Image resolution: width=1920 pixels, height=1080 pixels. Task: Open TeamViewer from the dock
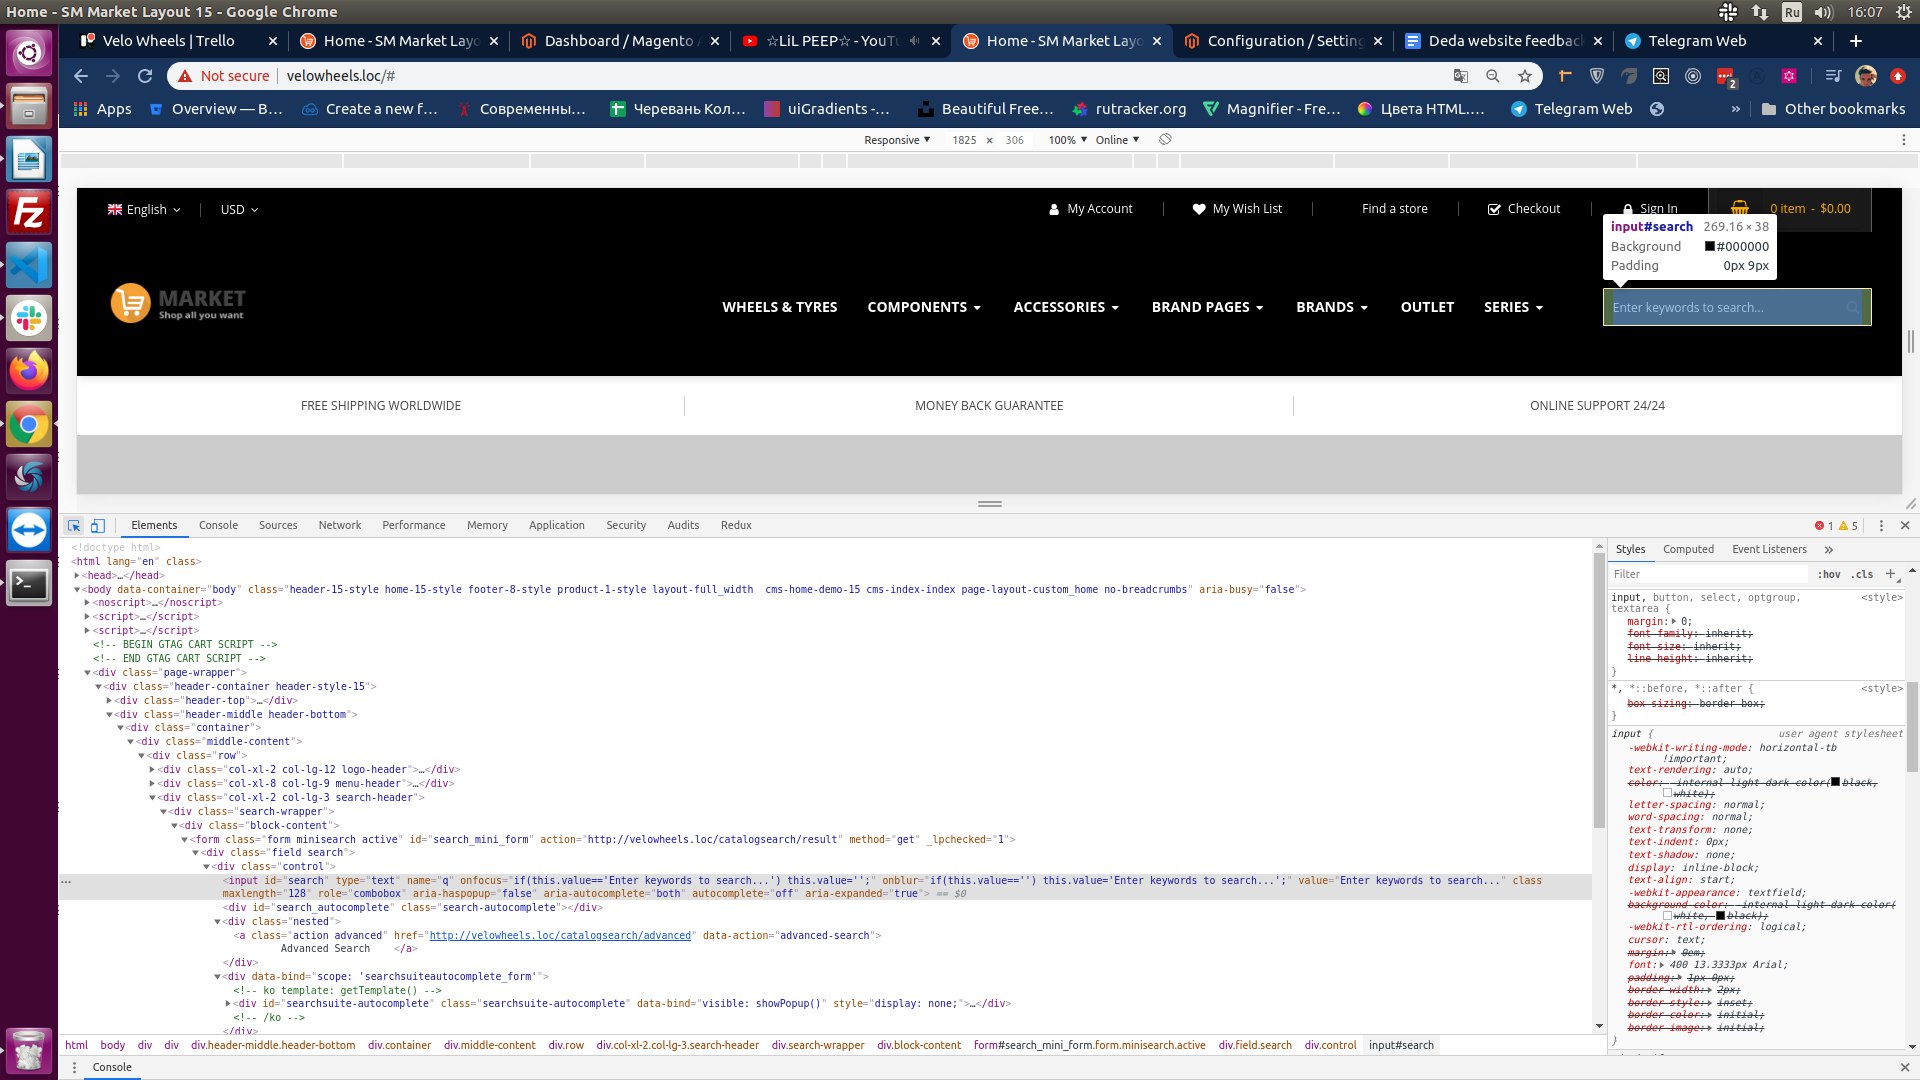29,531
